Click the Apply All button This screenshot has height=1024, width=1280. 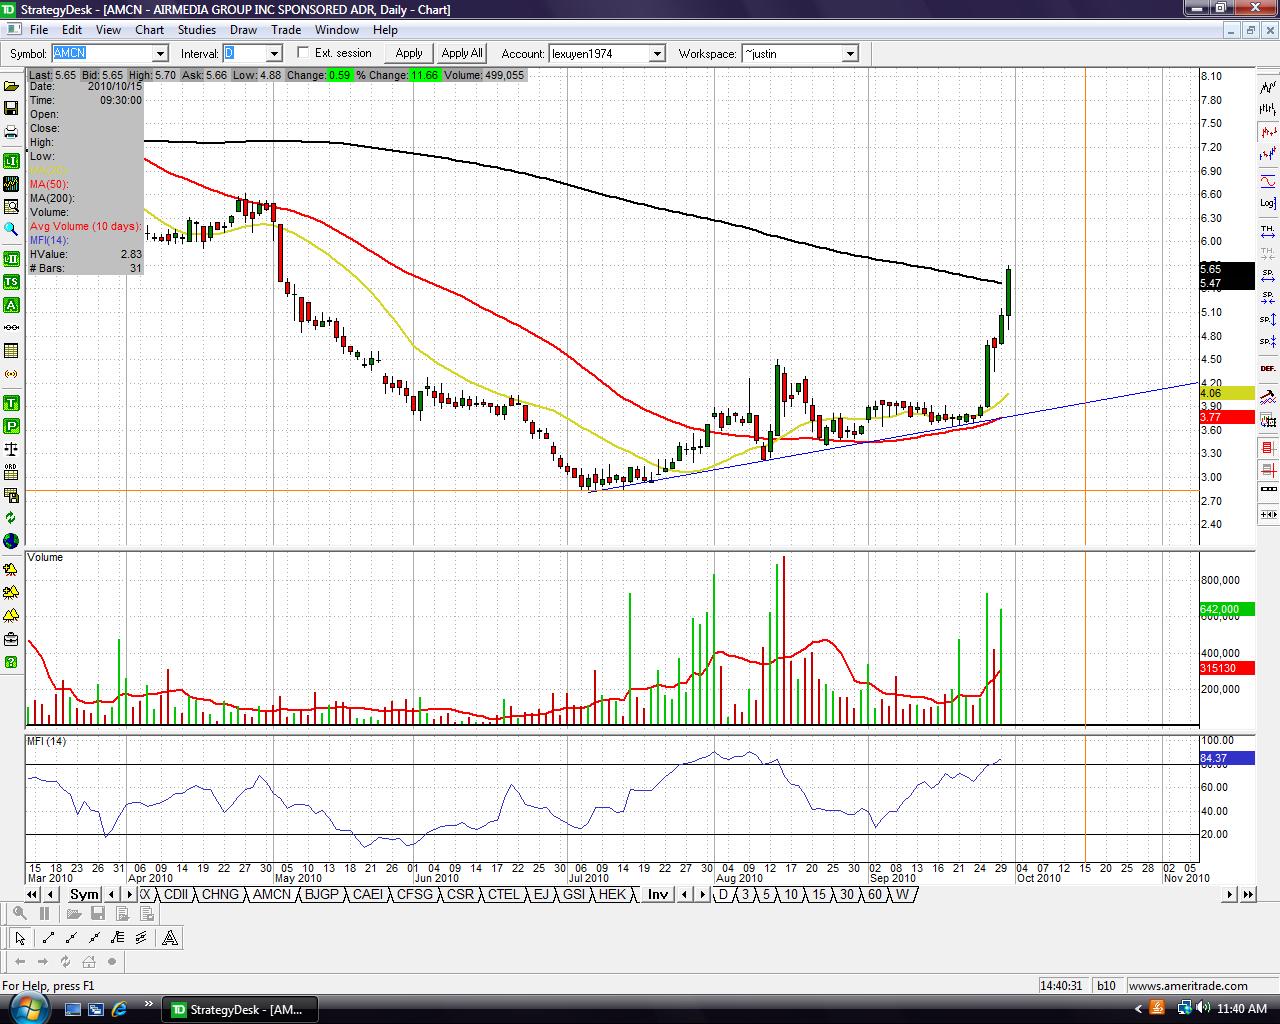point(462,54)
